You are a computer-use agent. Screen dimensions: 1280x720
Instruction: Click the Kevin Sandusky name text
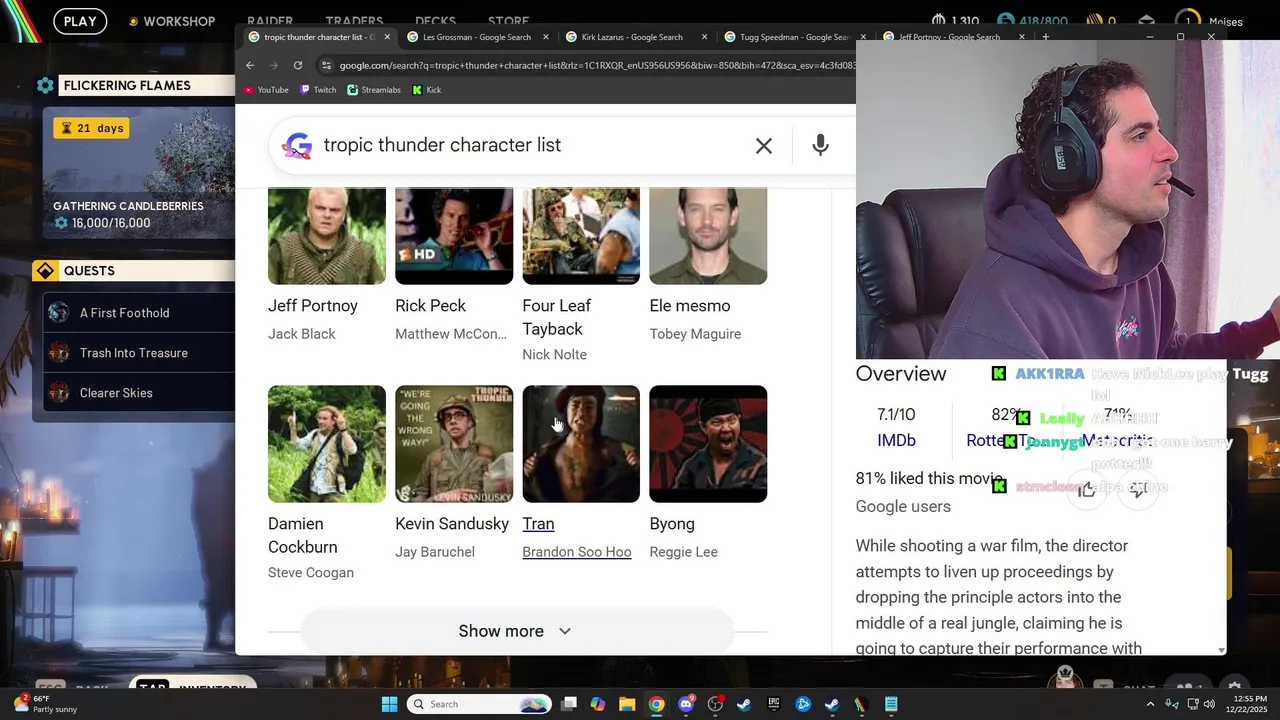click(452, 524)
